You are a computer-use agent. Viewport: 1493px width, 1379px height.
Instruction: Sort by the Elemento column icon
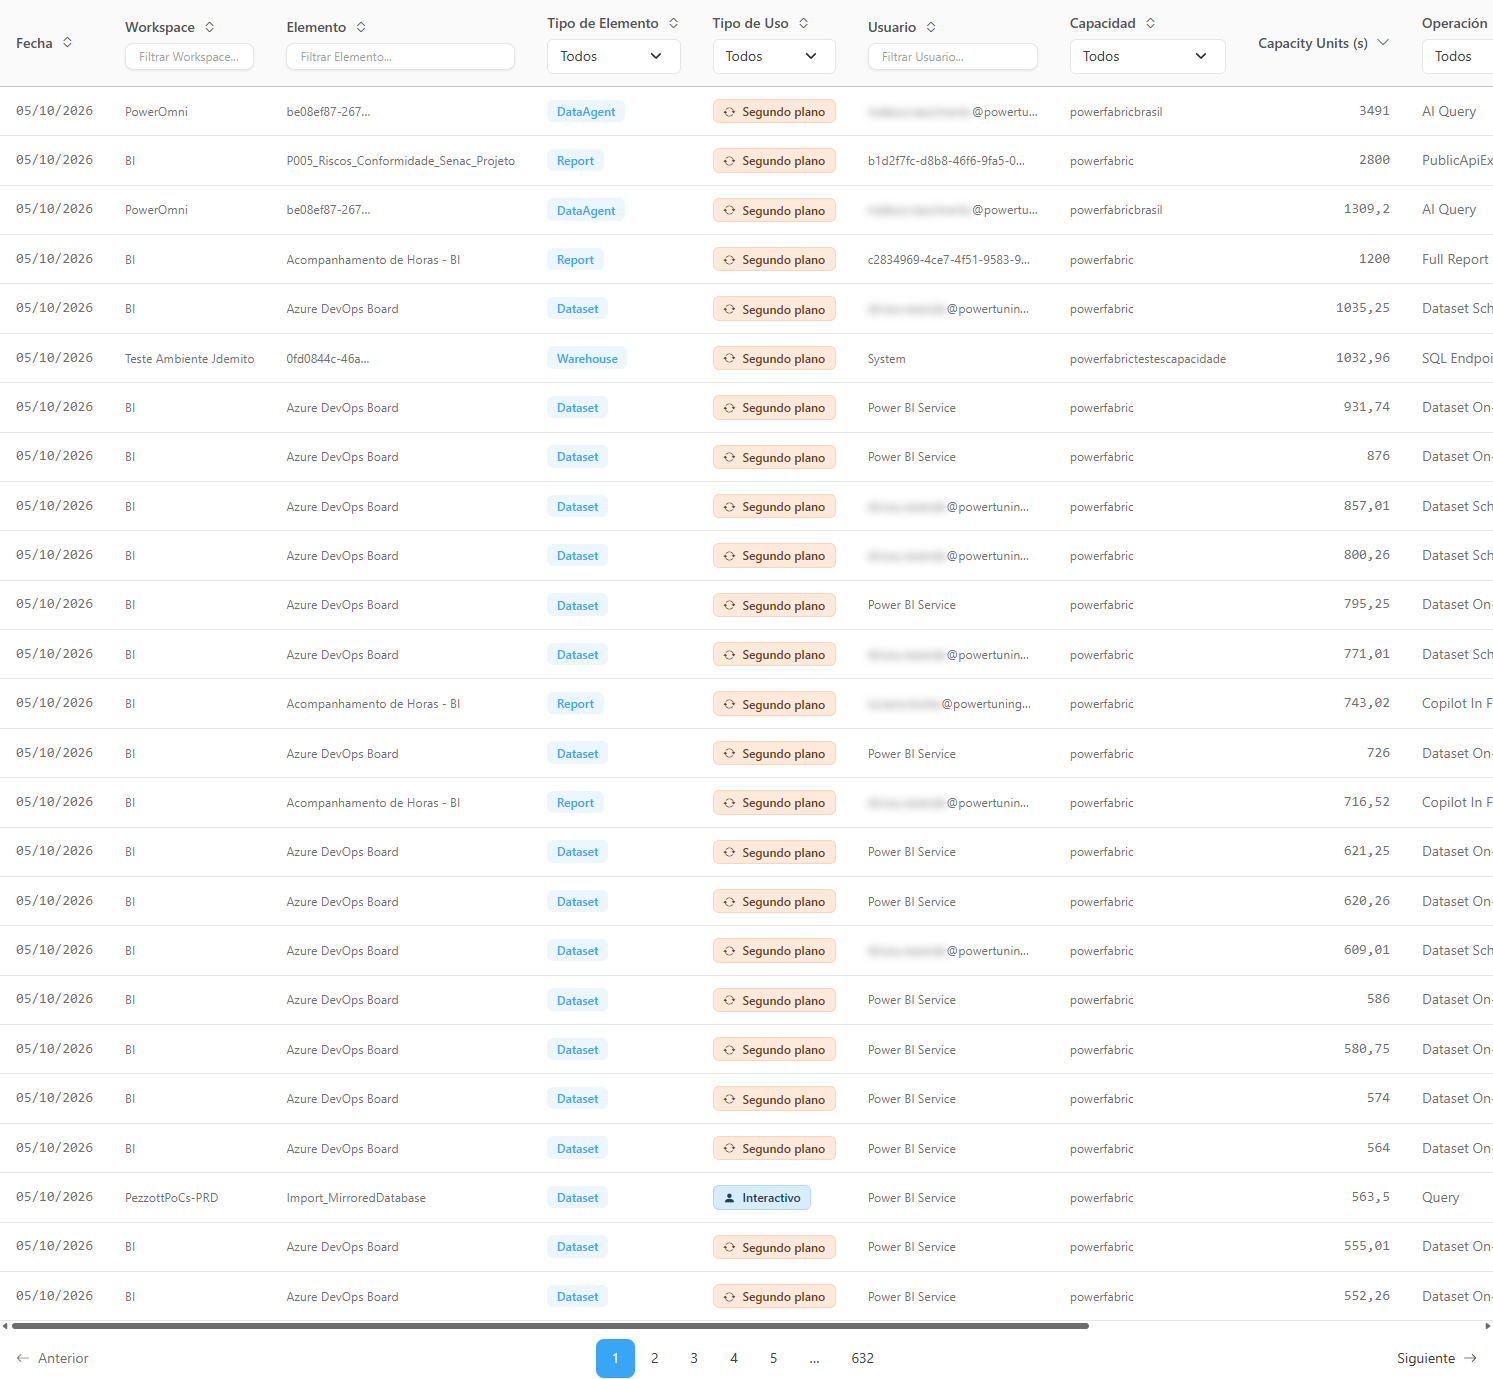(x=361, y=27)
